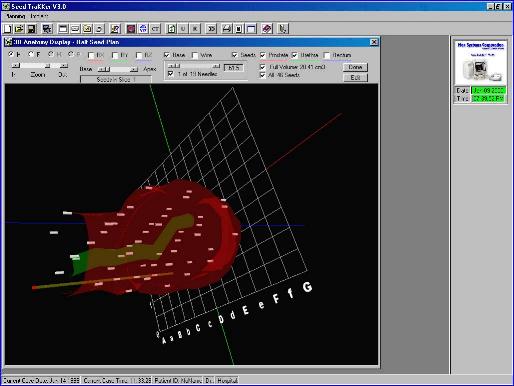The image size is (514, 386).
Task: Enable the RY rotation checkbox
Action: pyautogui.click(x=115, y=55)
